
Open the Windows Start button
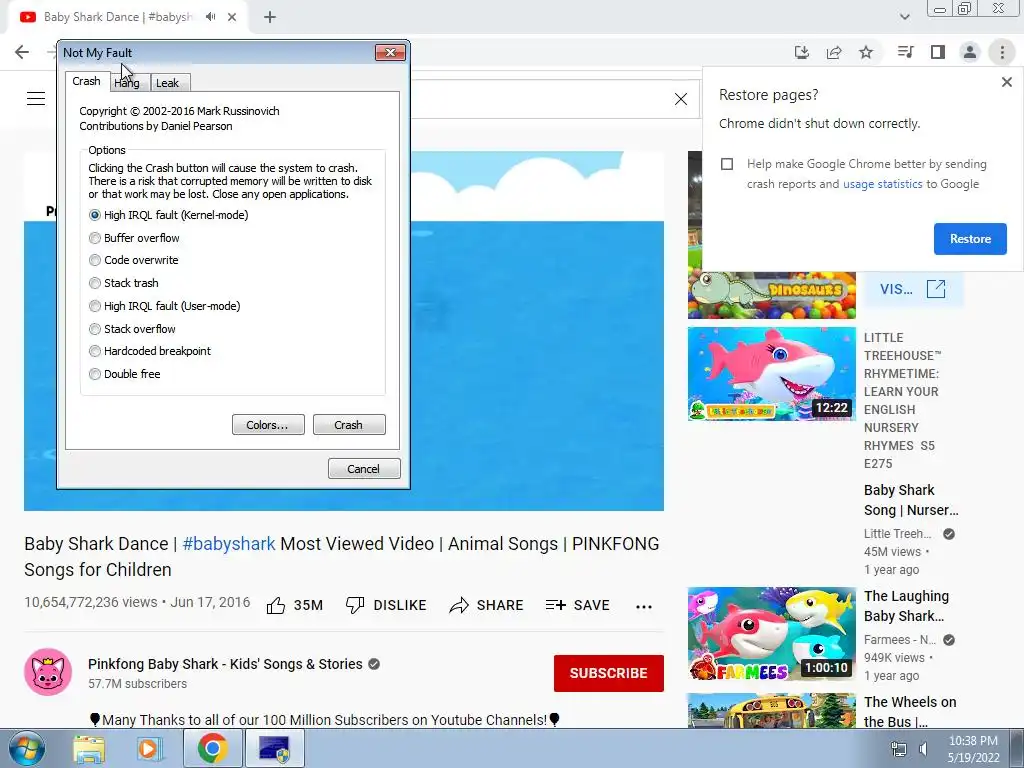tap(26, 748)
